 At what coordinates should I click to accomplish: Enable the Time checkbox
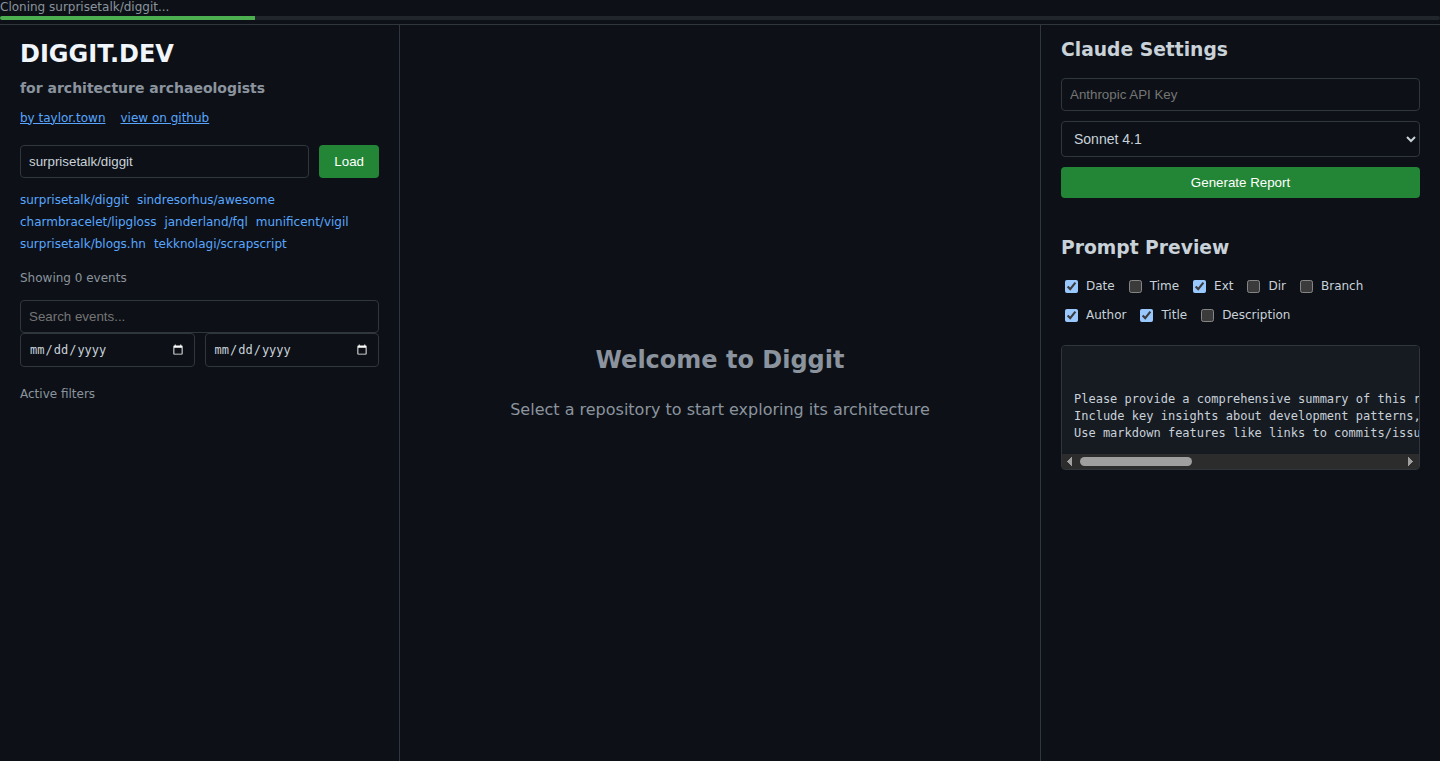1136,286
